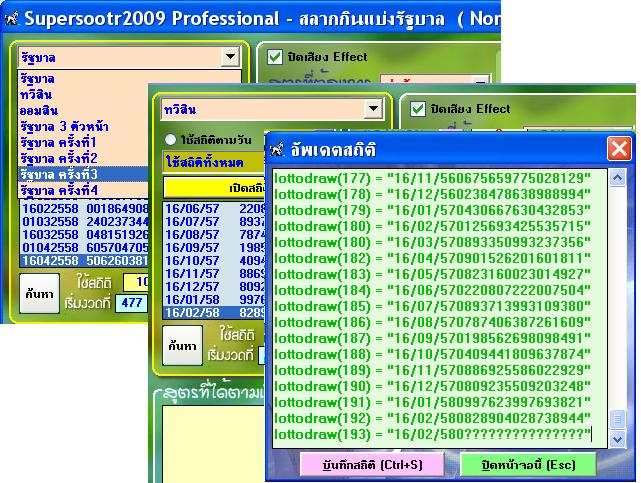Click the horse icon in the อัพเดตสถิติ title bar
641x483 pixels.
[x=276, y=149]
